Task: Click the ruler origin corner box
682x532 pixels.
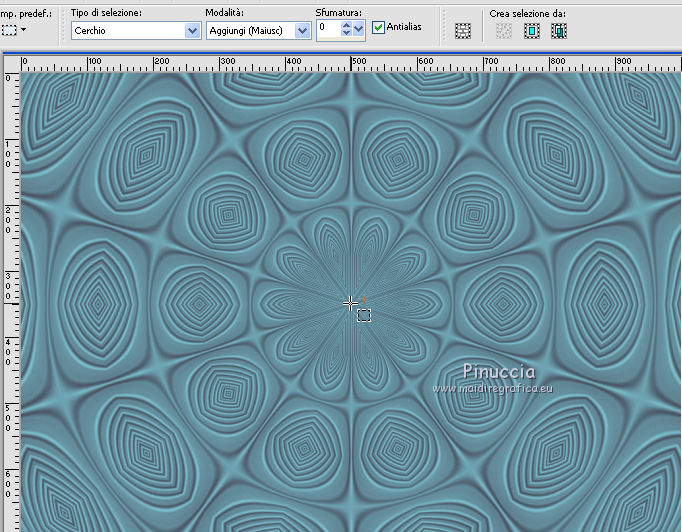Action: (9, 62)
